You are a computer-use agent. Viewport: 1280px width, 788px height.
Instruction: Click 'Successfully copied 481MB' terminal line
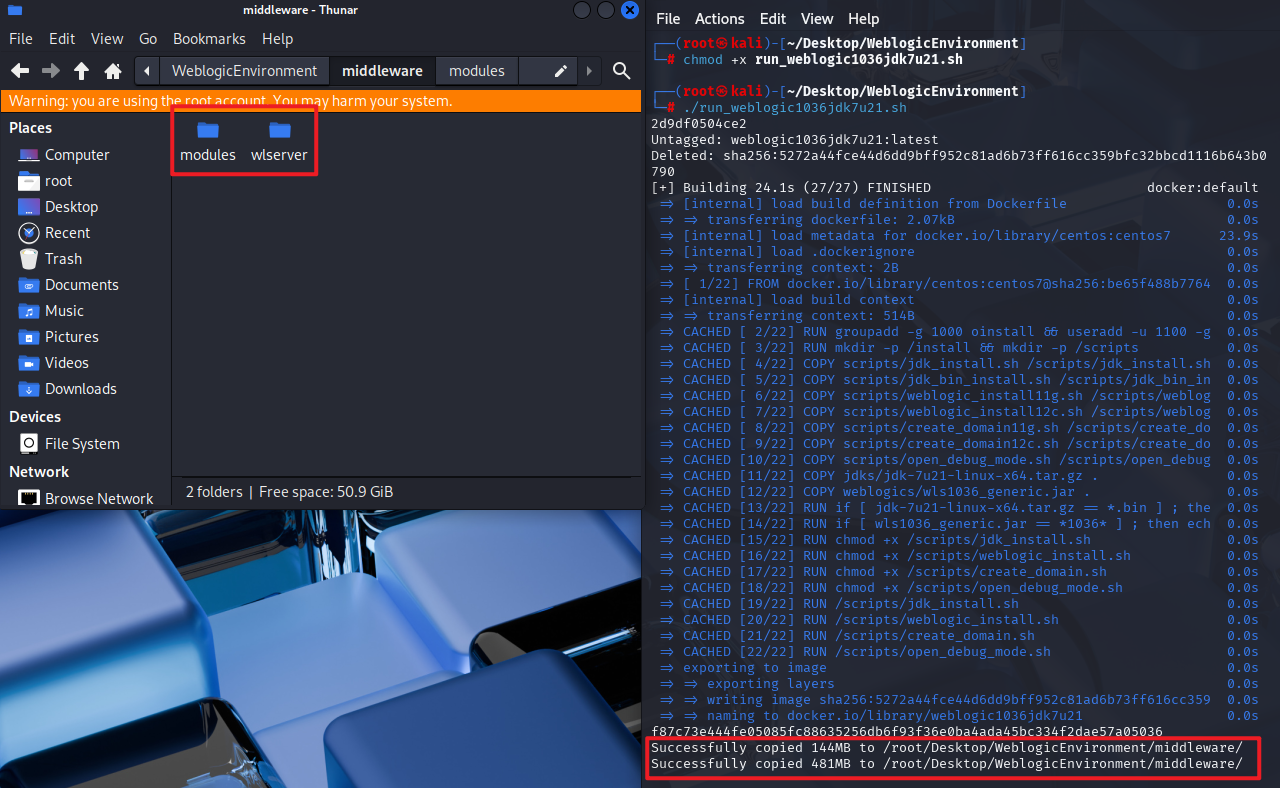947,763
